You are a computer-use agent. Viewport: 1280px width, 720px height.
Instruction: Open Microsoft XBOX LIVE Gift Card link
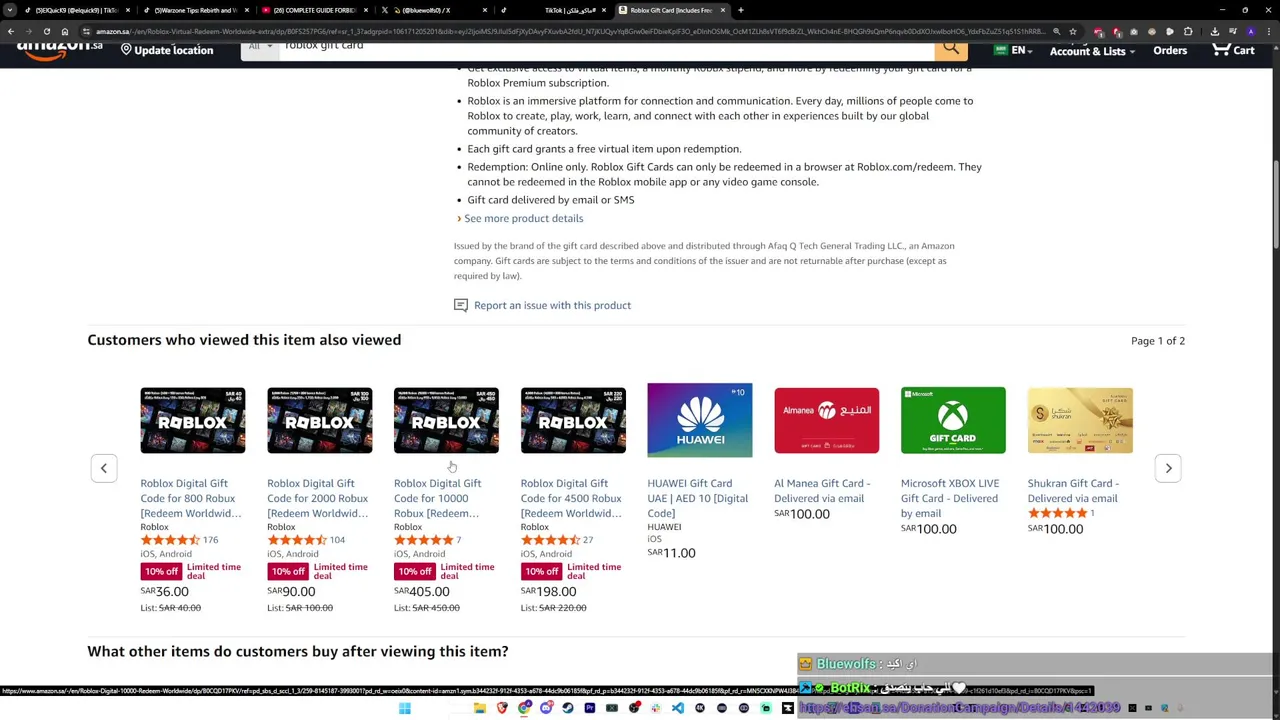tap(949, 498)
